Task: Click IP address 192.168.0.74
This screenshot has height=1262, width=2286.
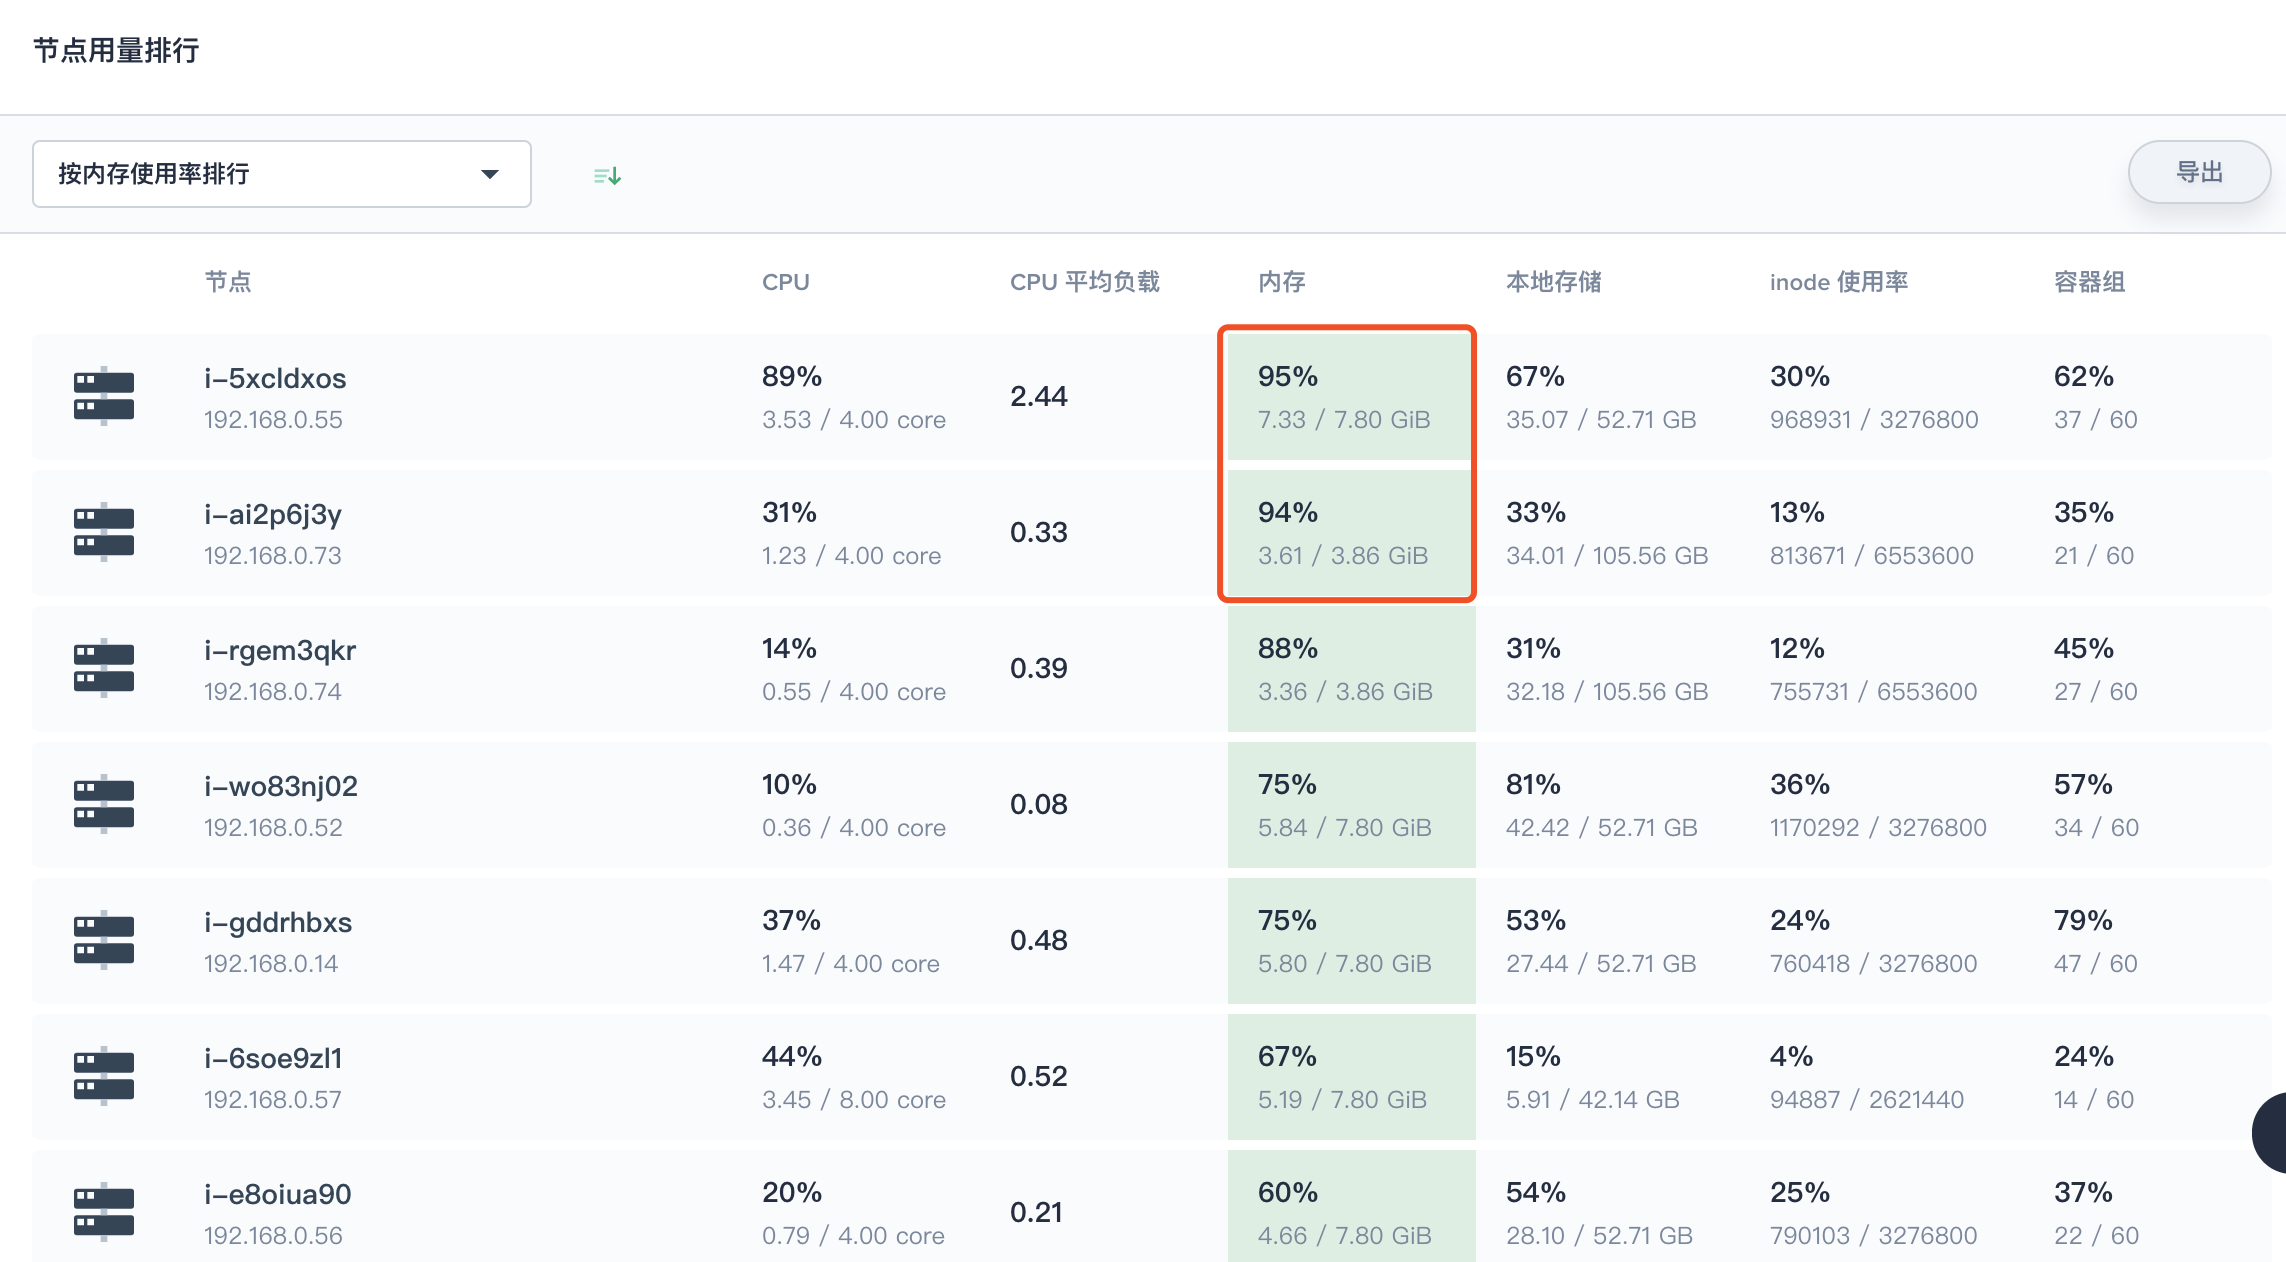Action: 273,692
